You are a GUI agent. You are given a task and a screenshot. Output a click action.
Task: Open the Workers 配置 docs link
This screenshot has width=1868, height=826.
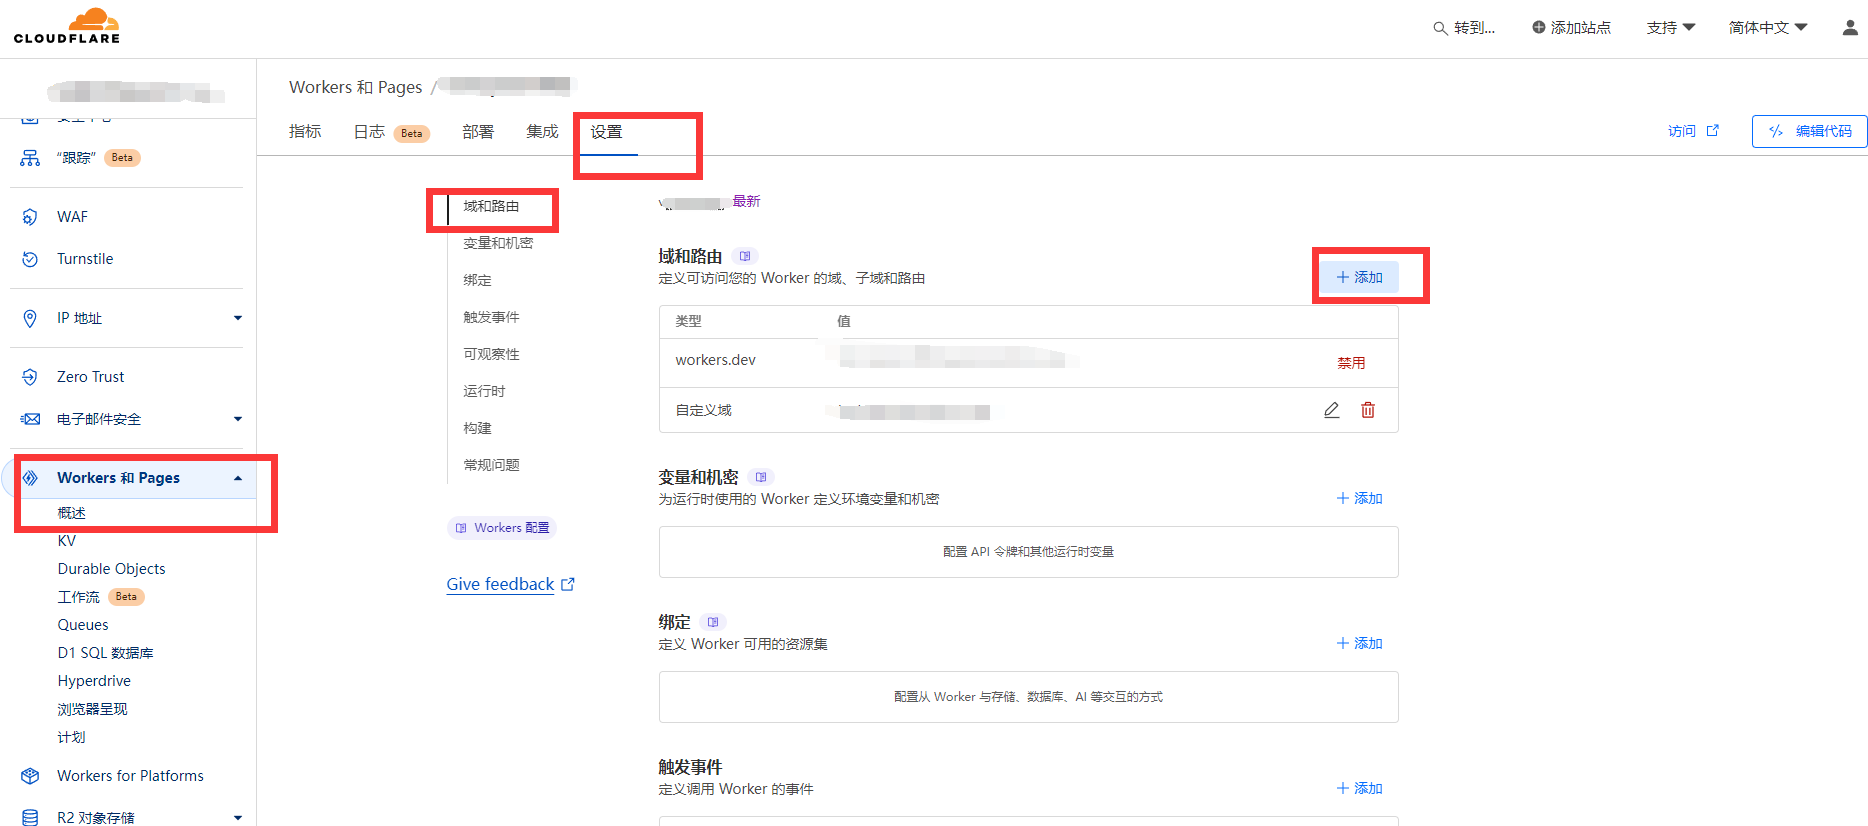(502, 527)
